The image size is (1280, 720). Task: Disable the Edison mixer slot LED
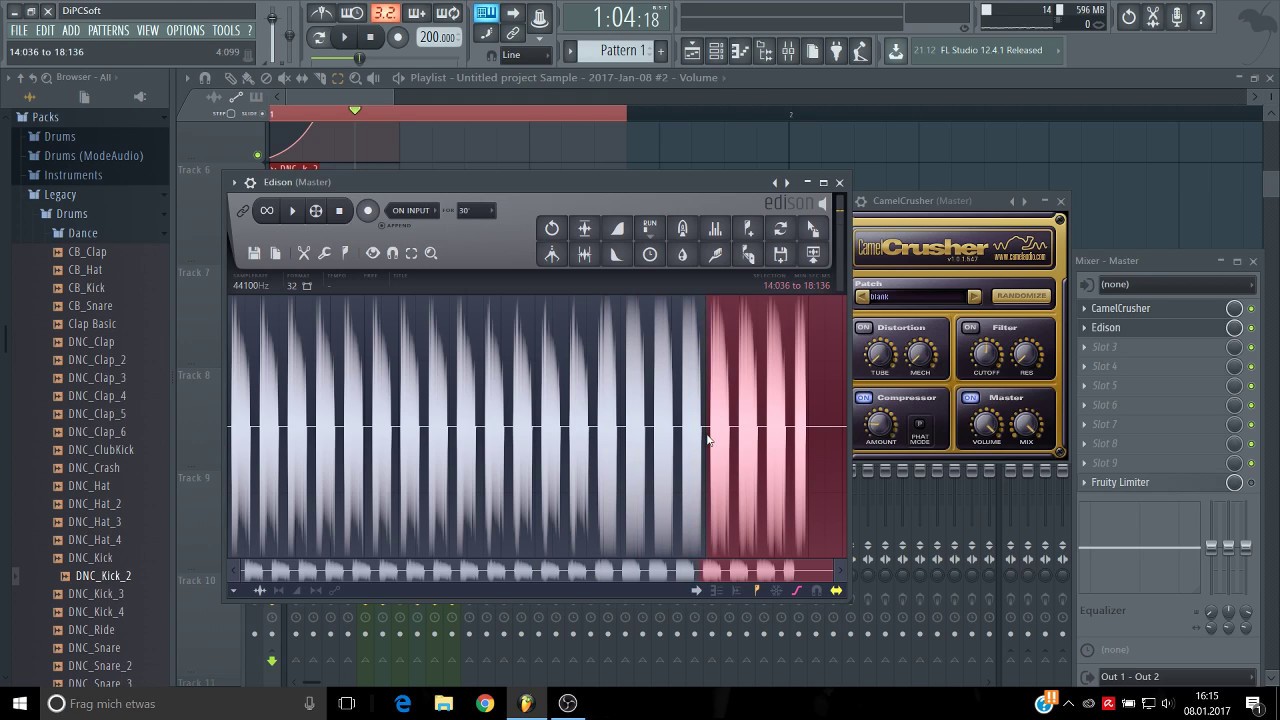pos(1251,328)
